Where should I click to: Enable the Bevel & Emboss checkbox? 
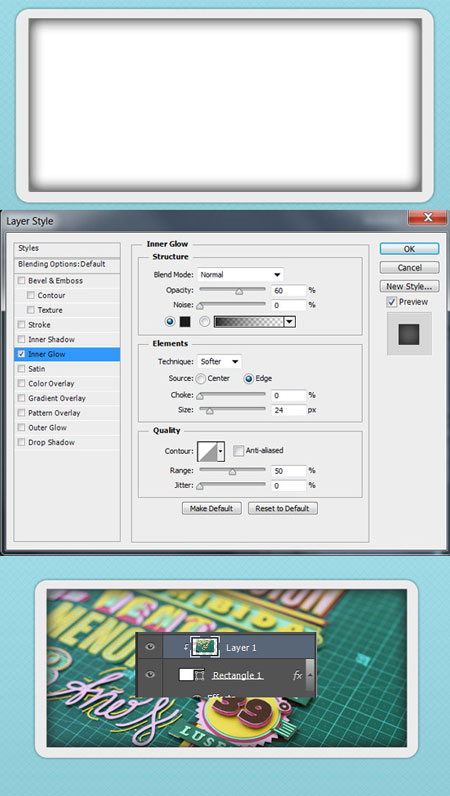click(21, 281)
